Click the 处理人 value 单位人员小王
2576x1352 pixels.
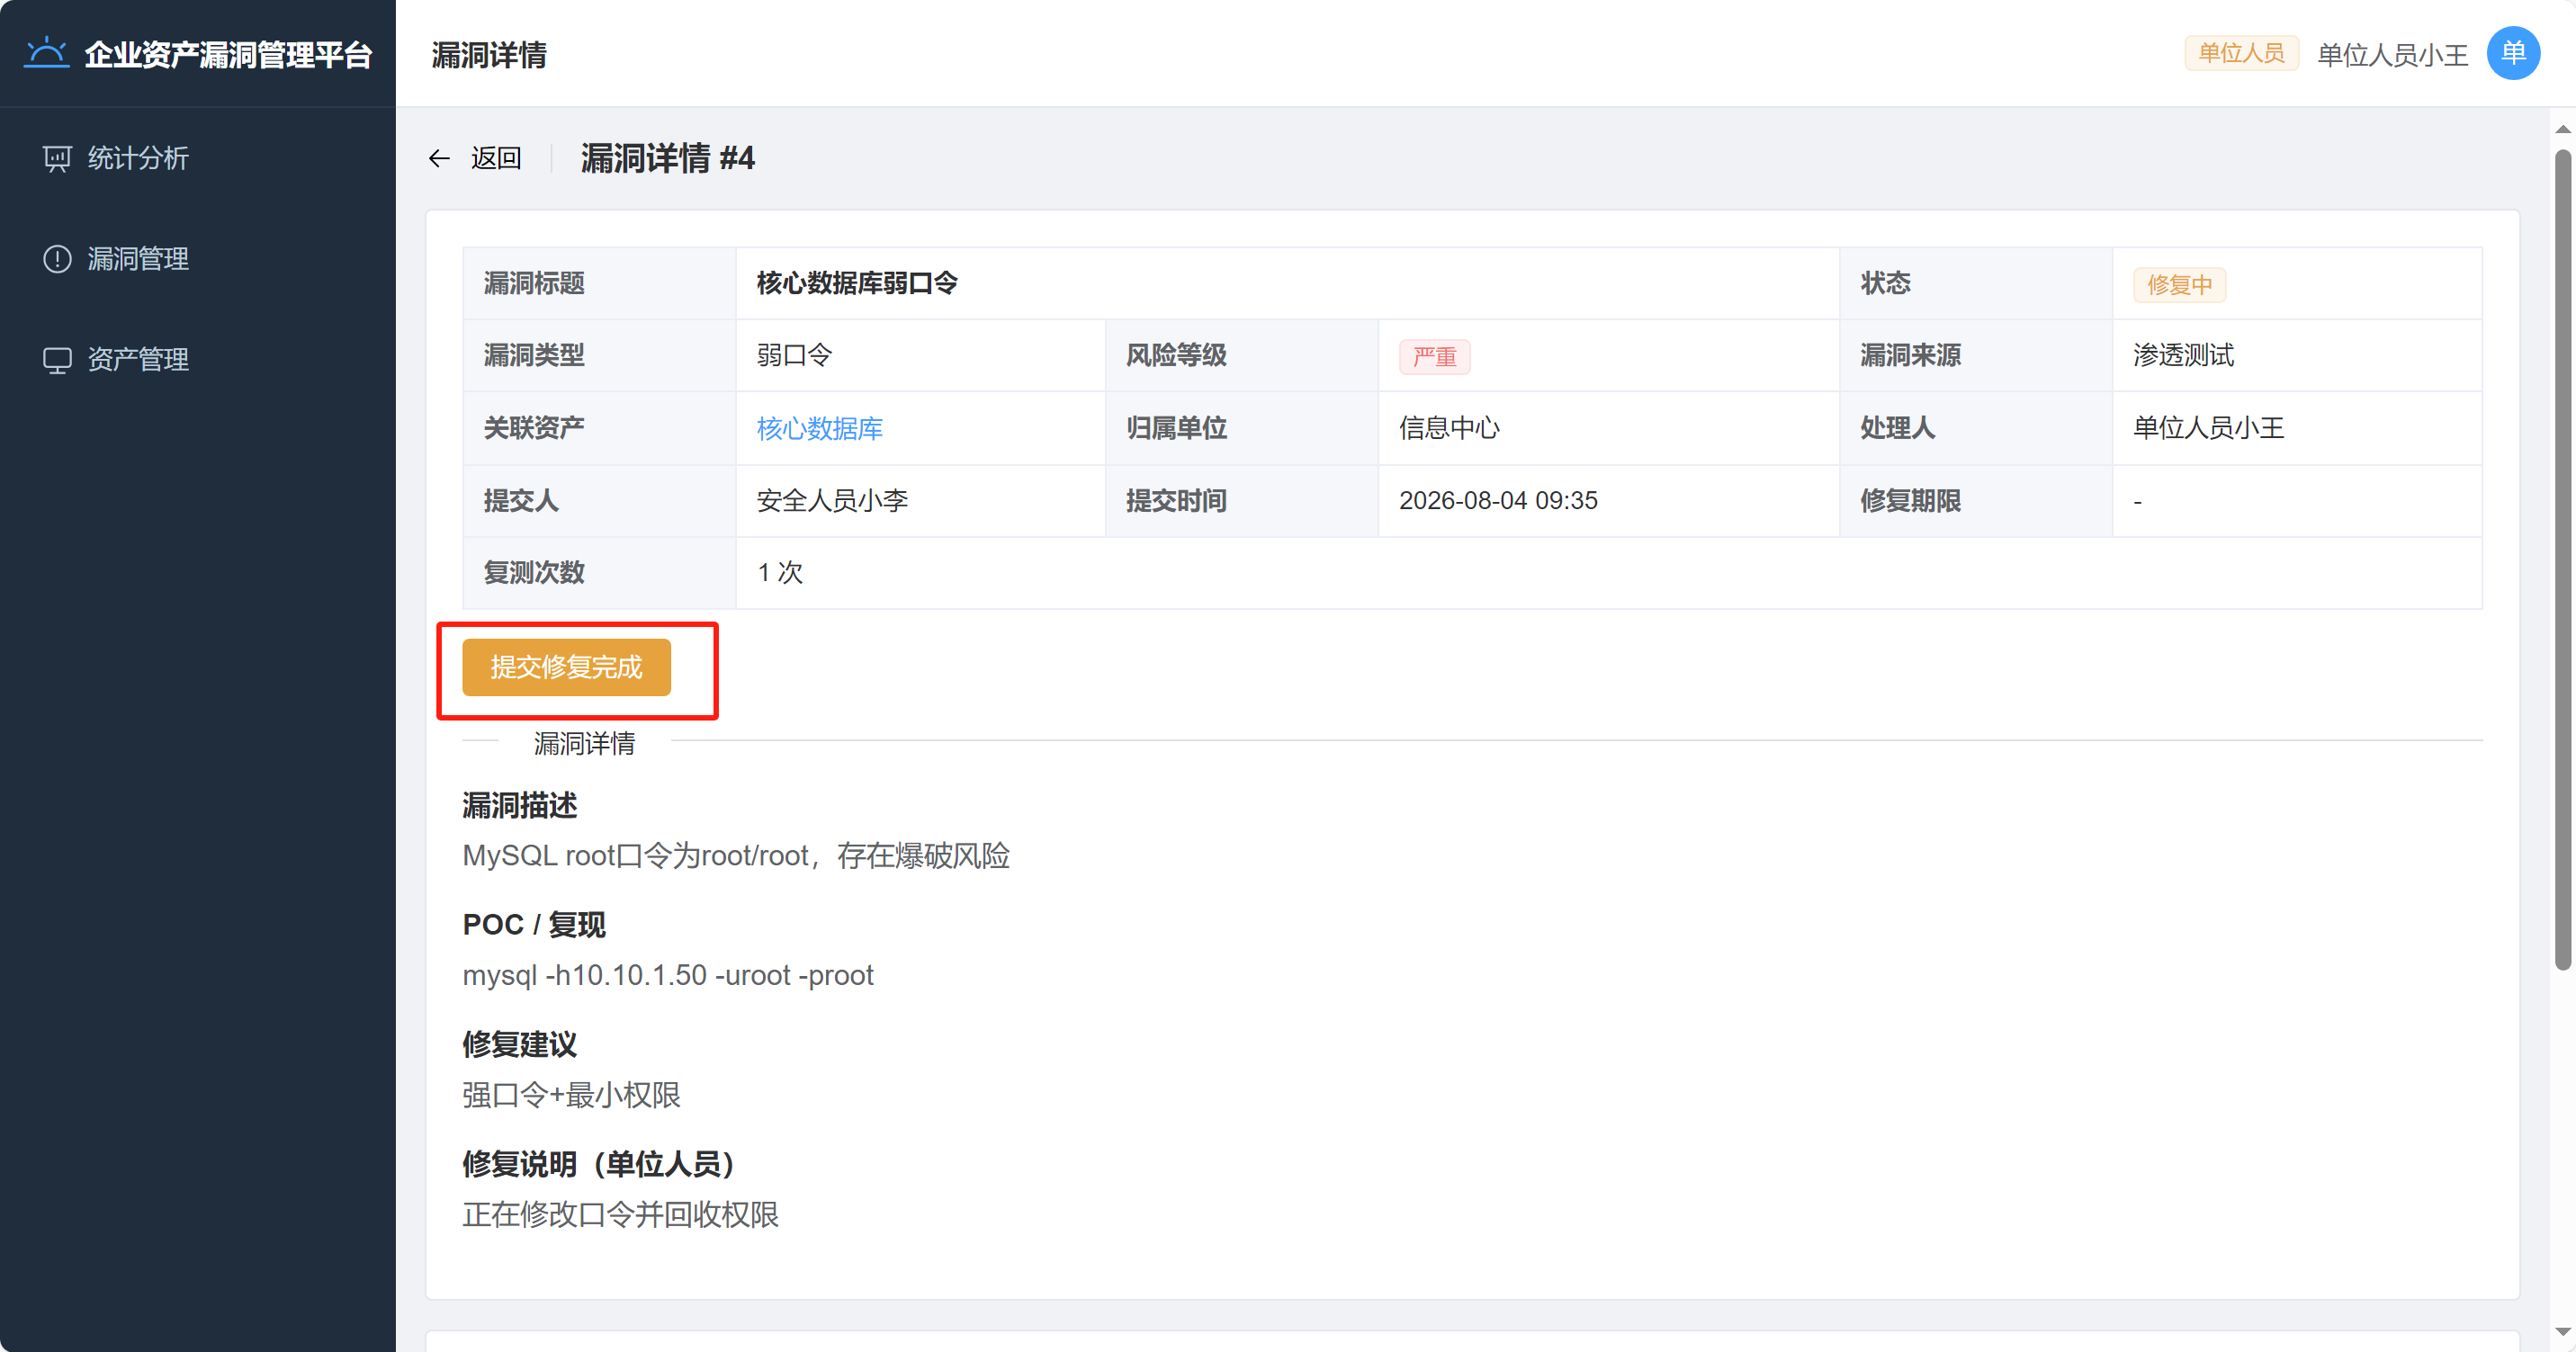click(x=2208, y=428)
